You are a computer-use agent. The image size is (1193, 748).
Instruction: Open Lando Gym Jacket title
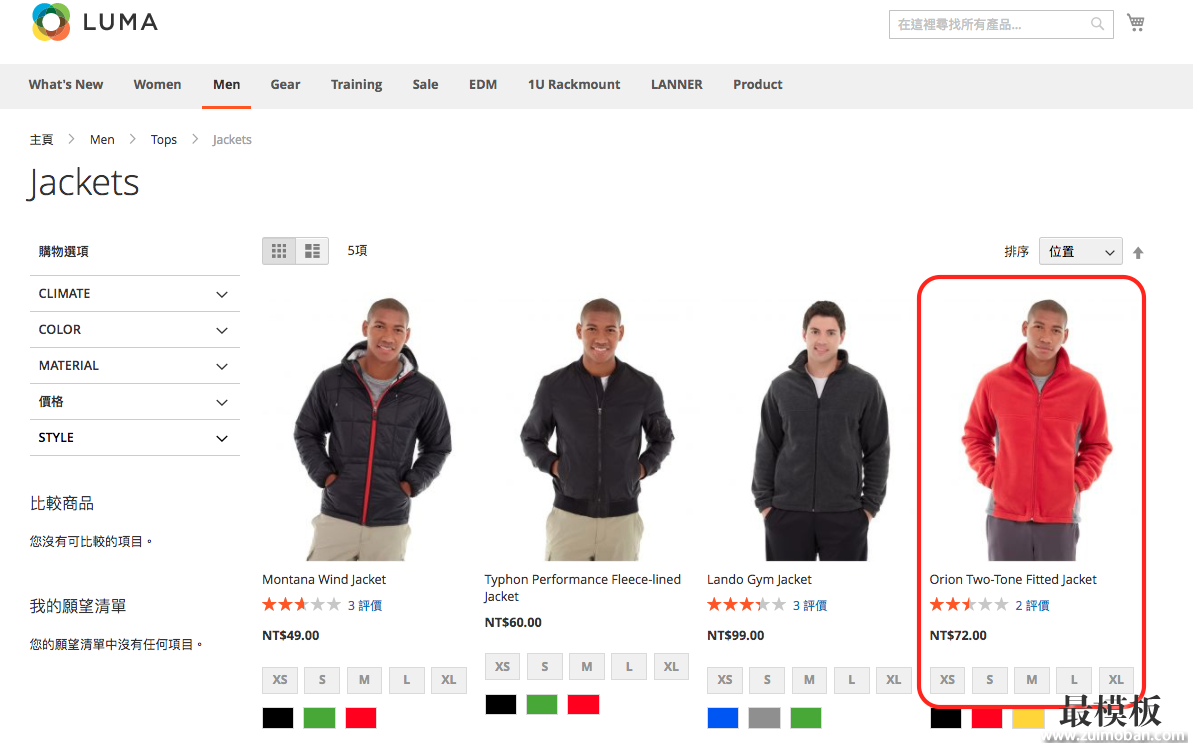coord(759,579)
